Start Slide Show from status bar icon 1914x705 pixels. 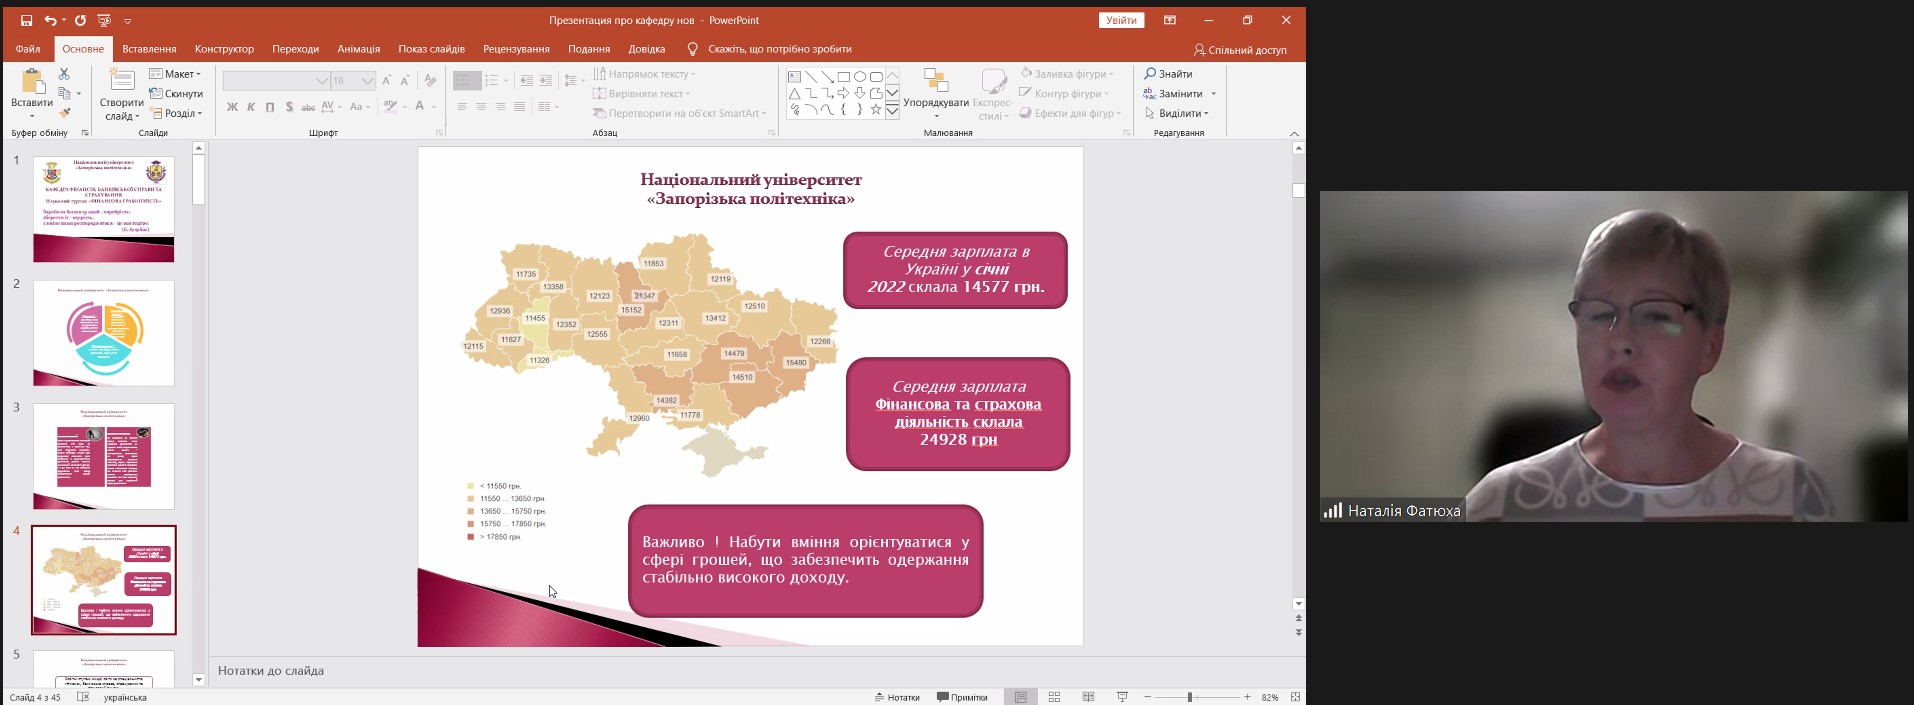(1122, 697)
